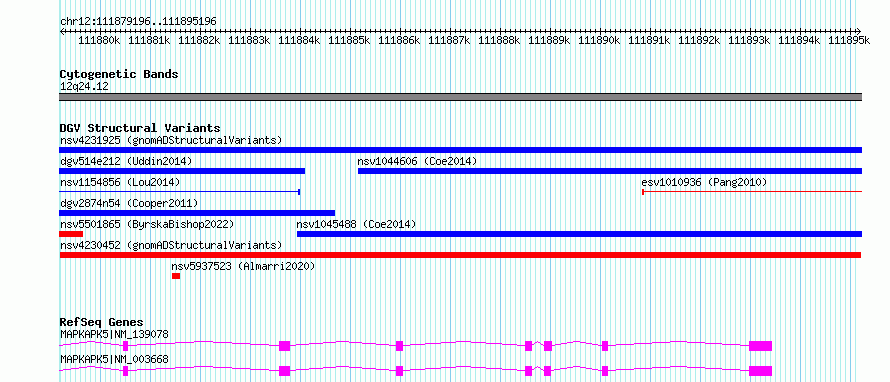Click the DGV Structural Variants track heading
Image resolution: width=890 pixels, height=382 pixels.
140,128
